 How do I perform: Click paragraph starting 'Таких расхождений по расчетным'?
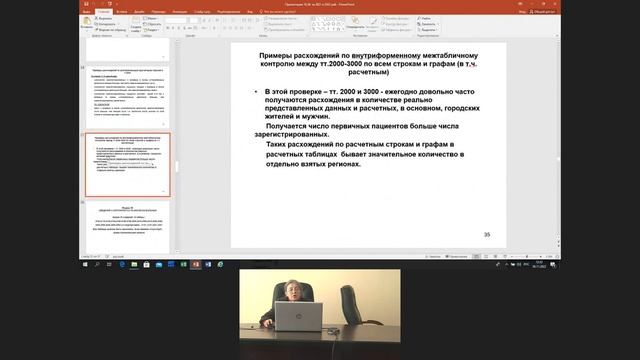click(364, 154)
